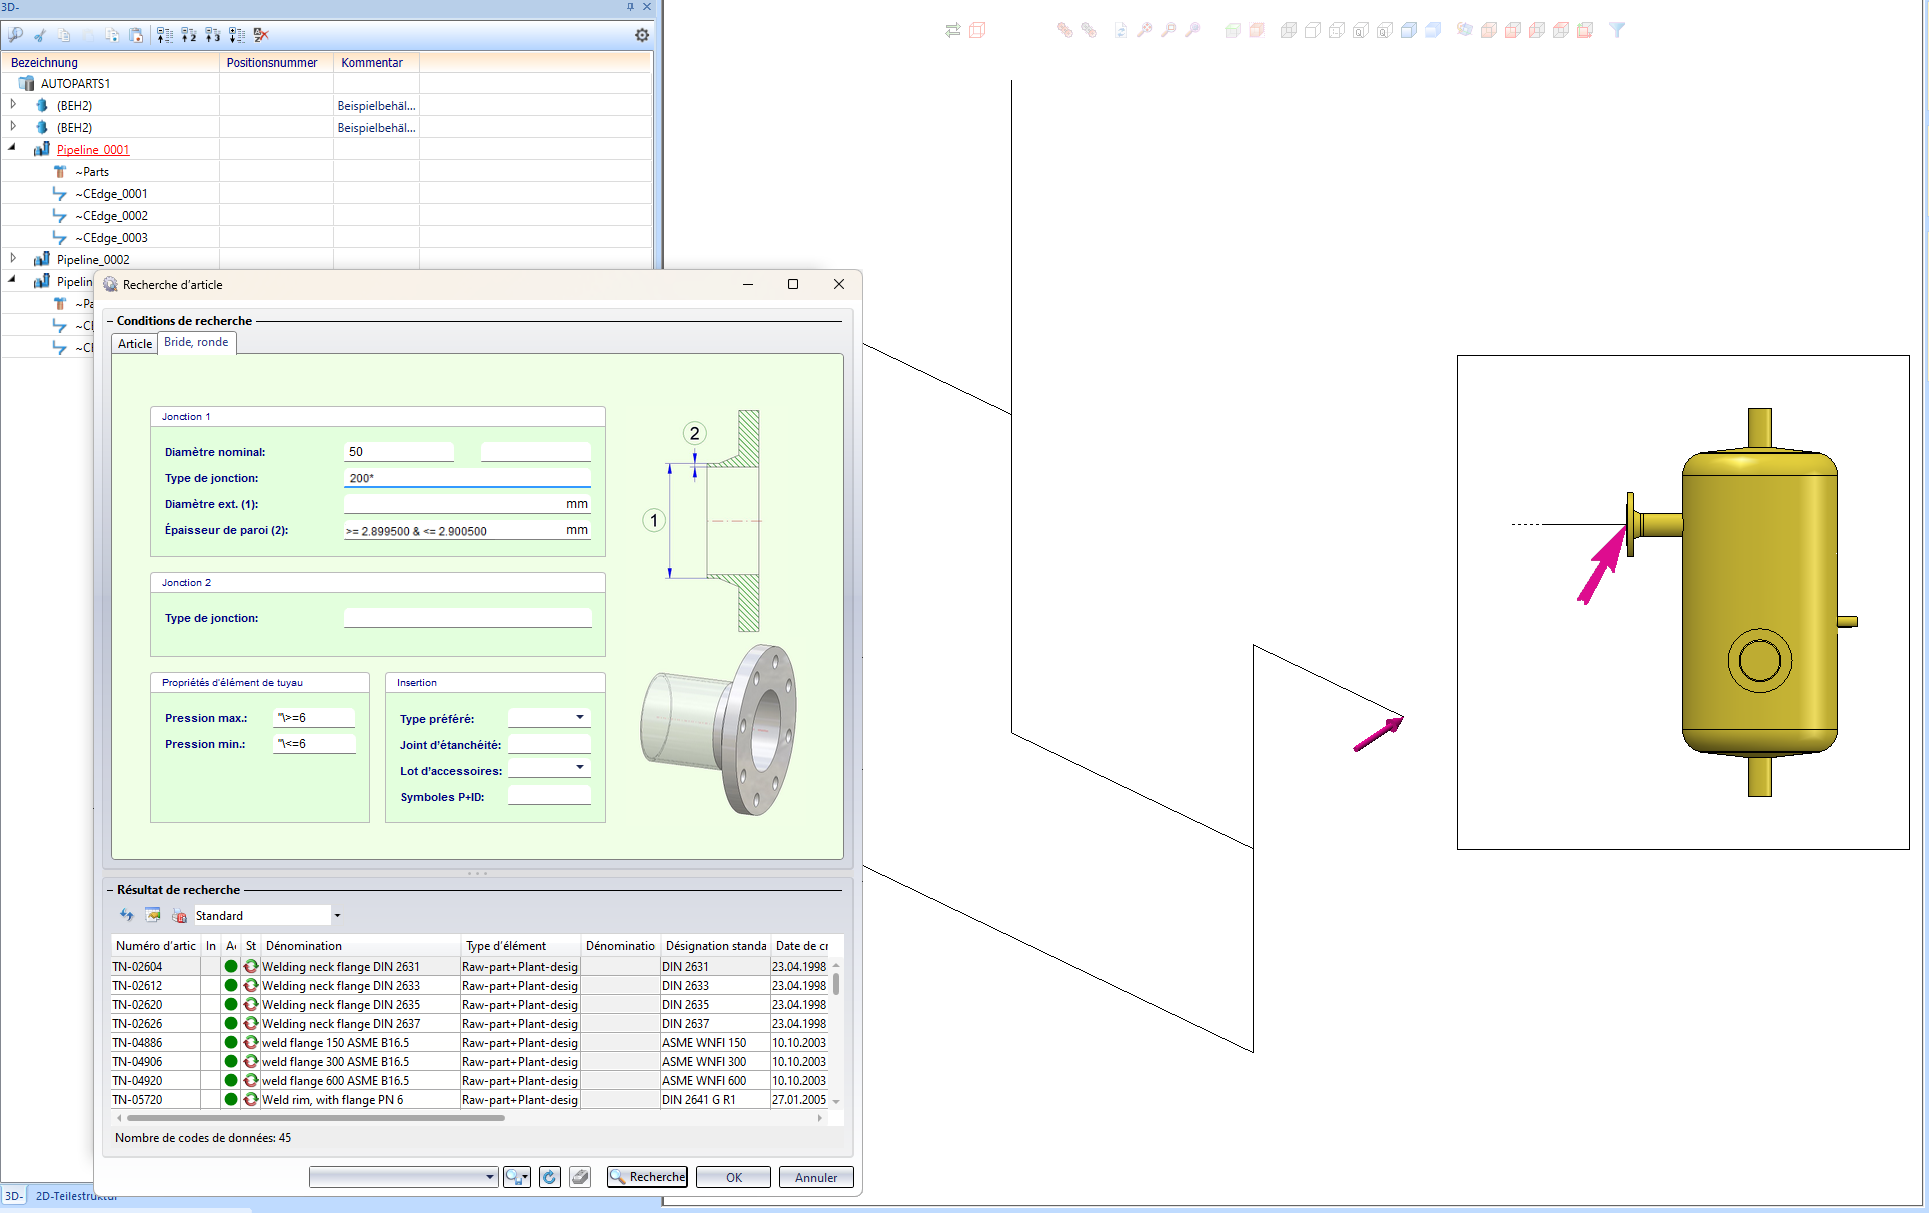Click the print icon in results toolbar
The width and height of the screenshot is (1929, 1213).
click(x=179, y=915)
